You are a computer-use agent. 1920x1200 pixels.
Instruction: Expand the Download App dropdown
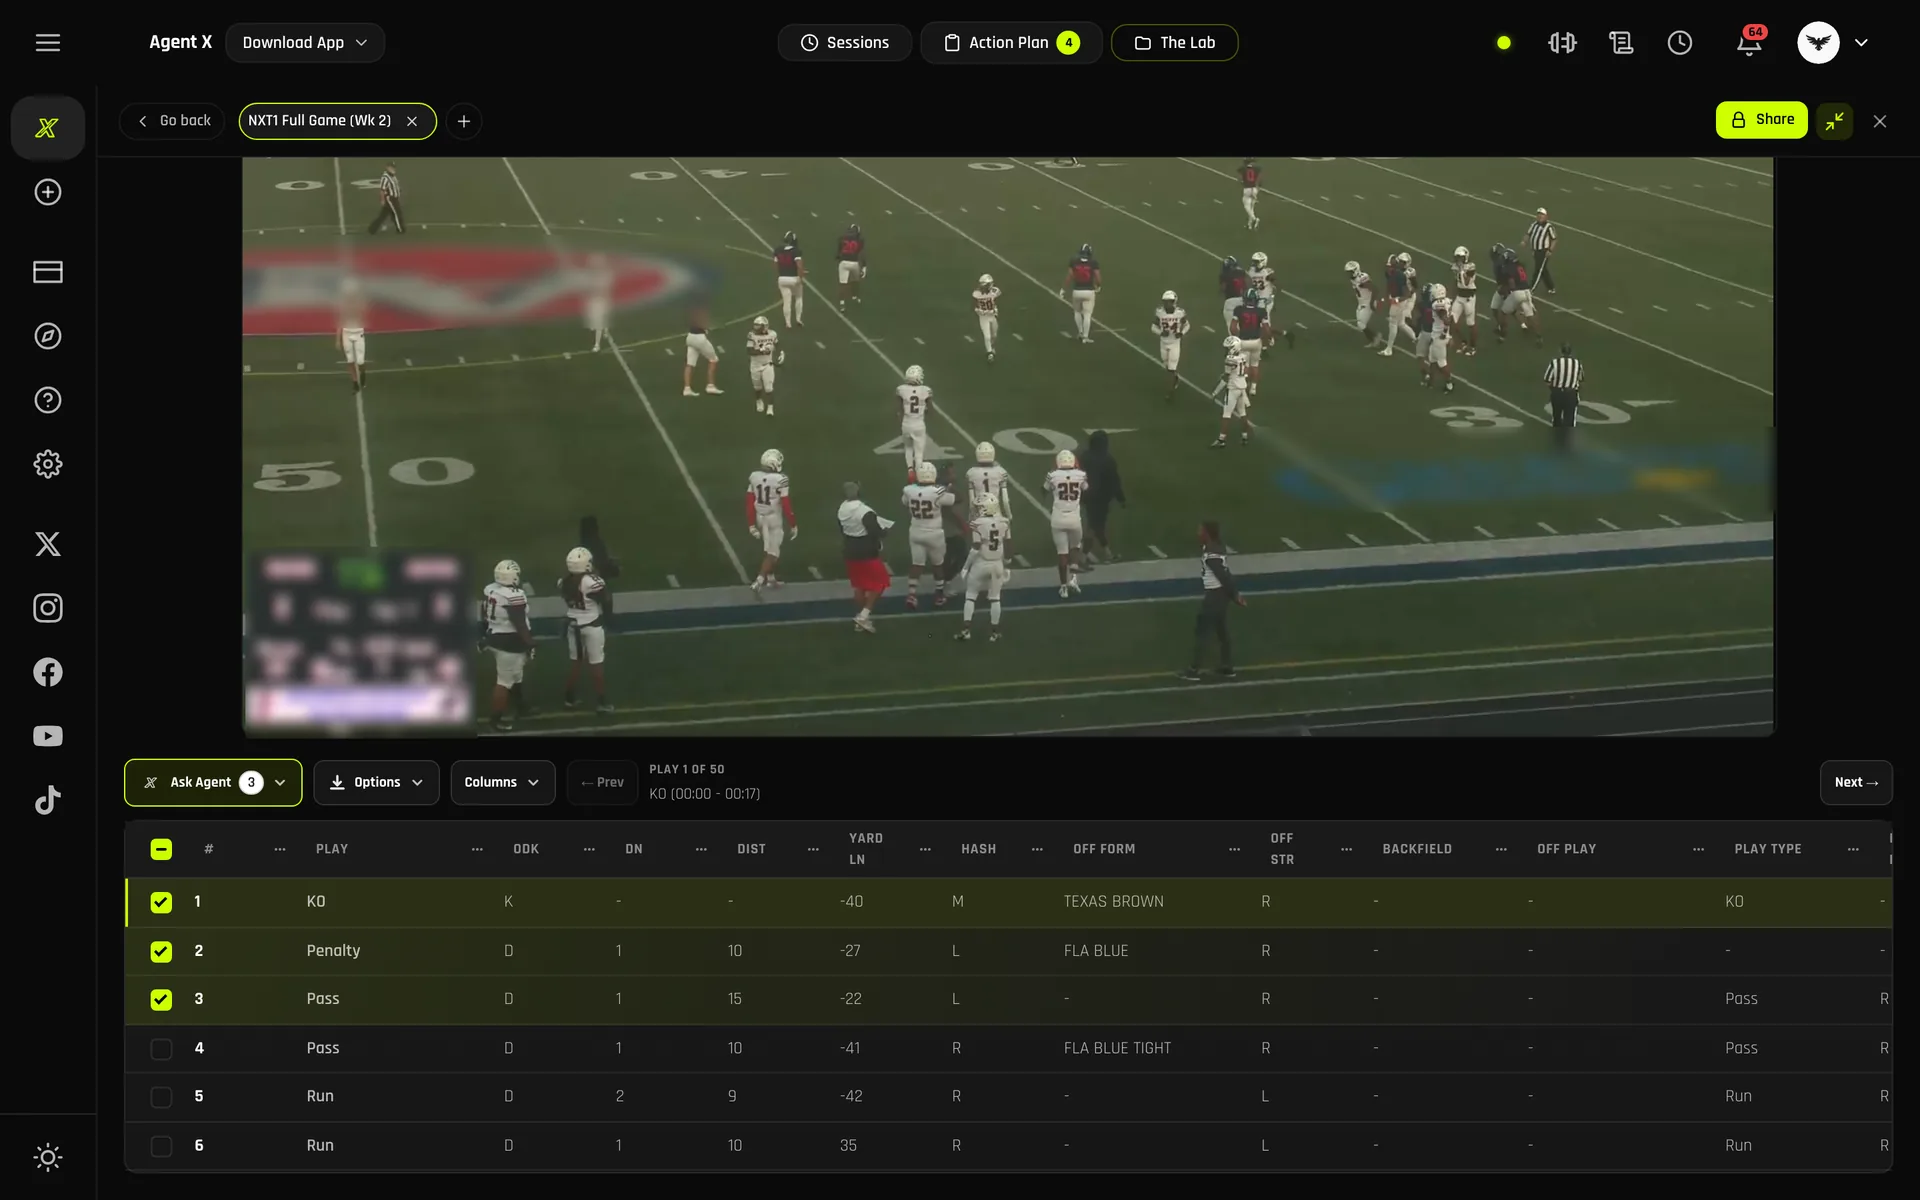(305, 43)
